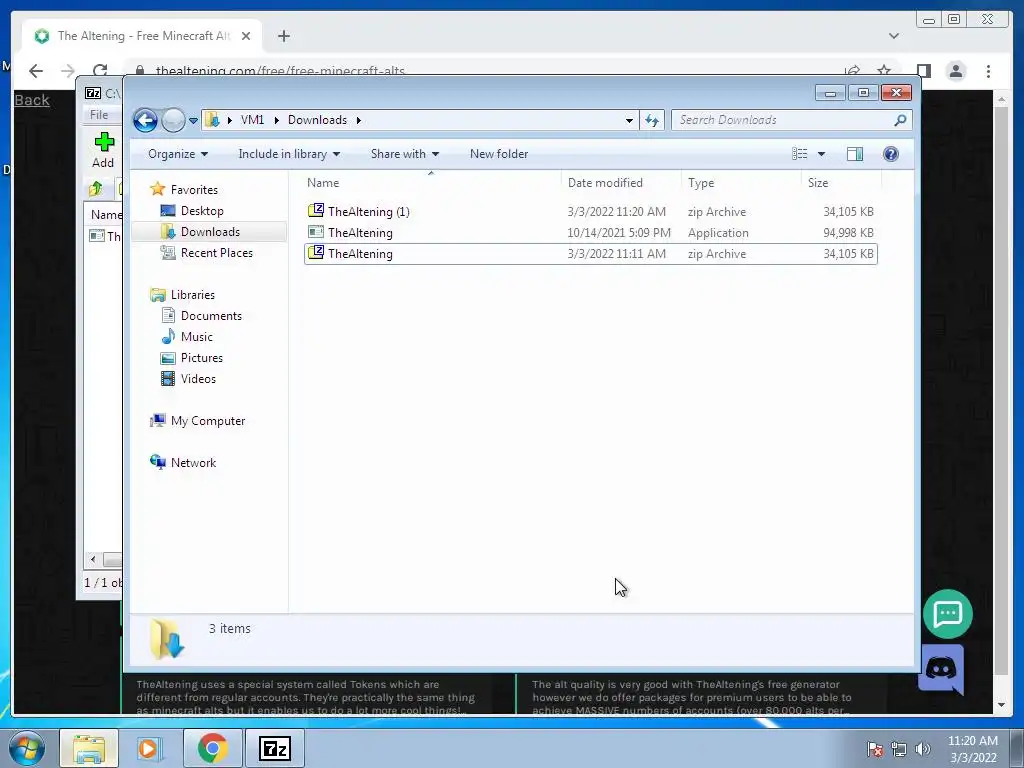Click the TheAltening application file icon
Screen dimensions: 1024x768
click(316, 232)
